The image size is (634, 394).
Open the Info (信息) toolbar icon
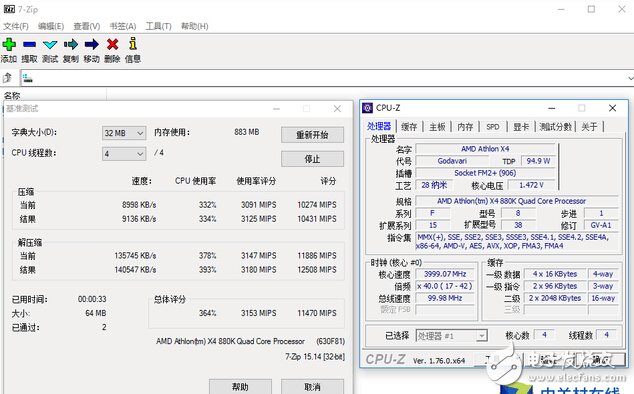[x=133, y=44]
